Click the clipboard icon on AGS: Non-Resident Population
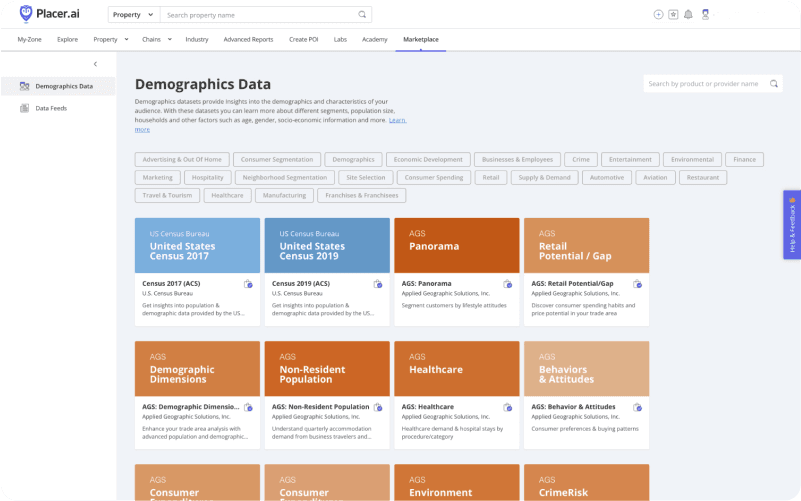801x501 pixels. 378,407
